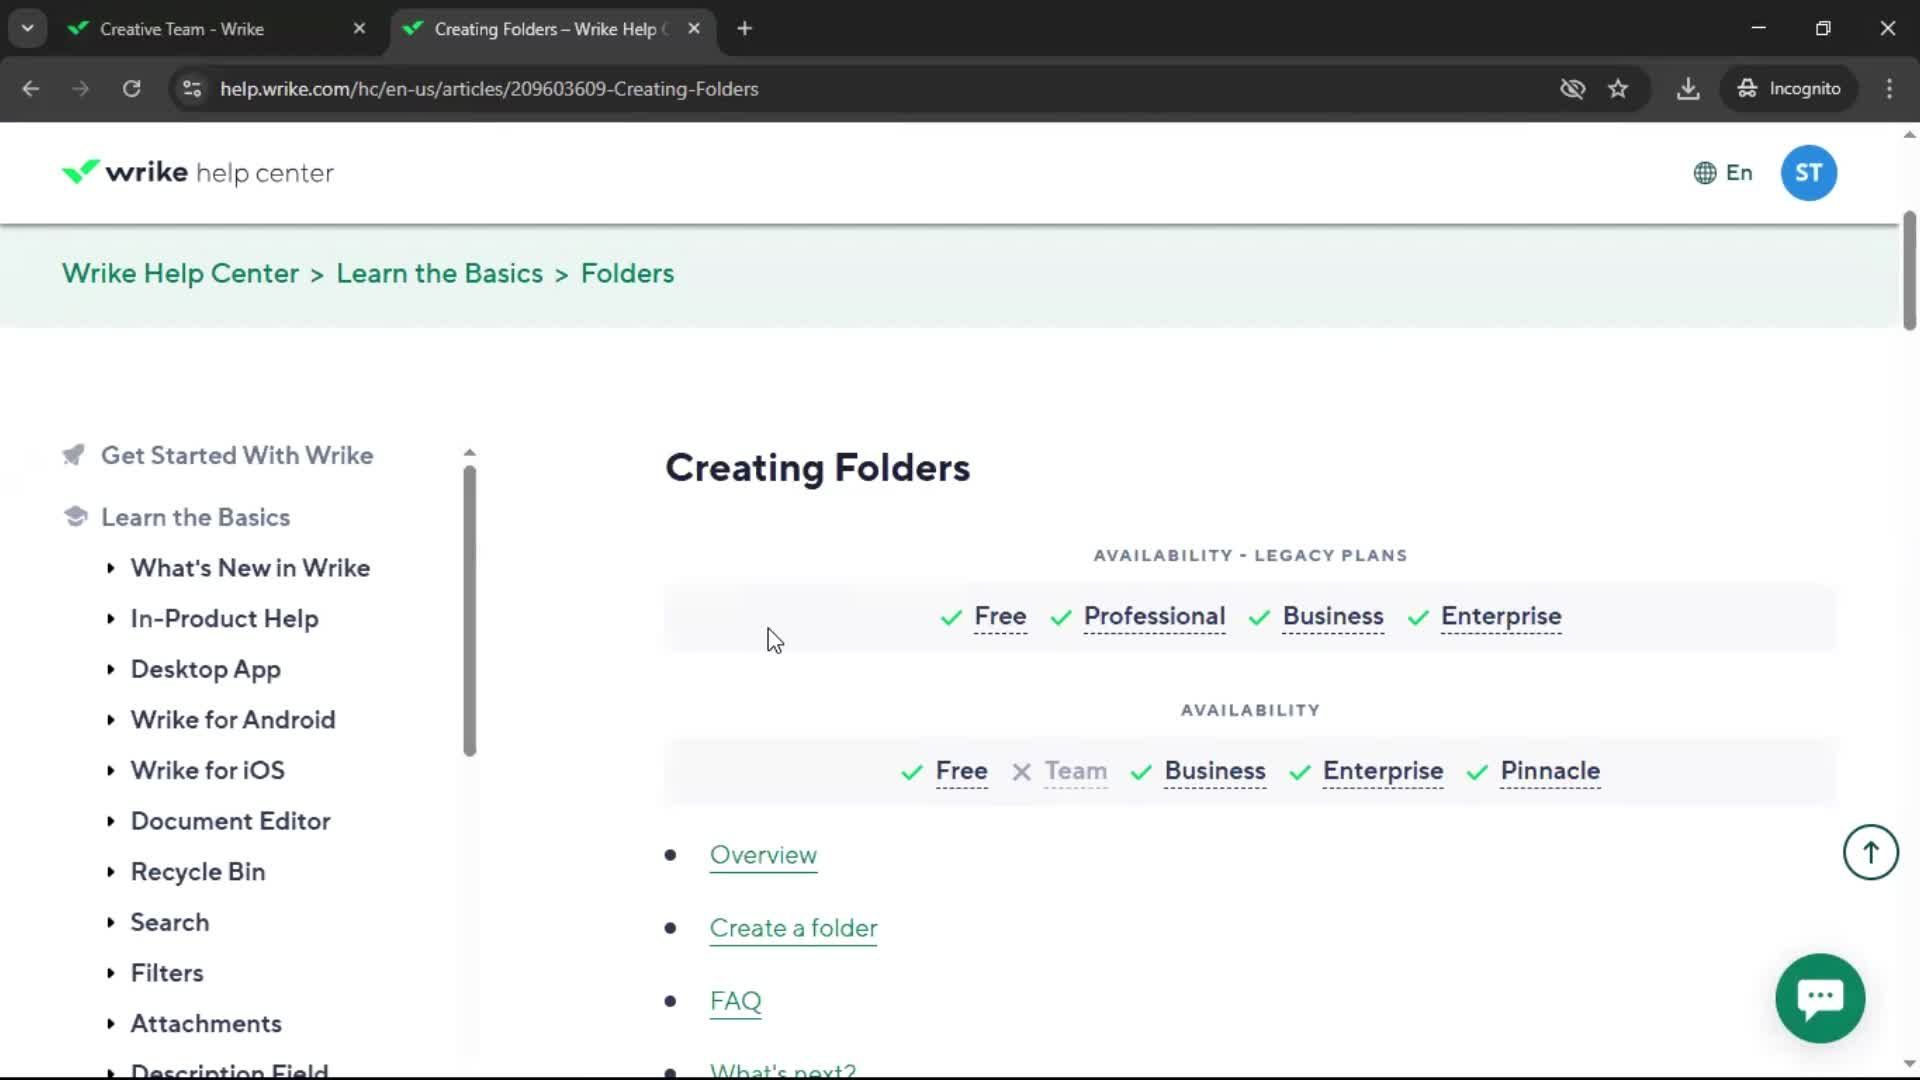Click the Professional legacy plan label
The width and height of the screenshot is (1920, 1080).
point(1154,616)
